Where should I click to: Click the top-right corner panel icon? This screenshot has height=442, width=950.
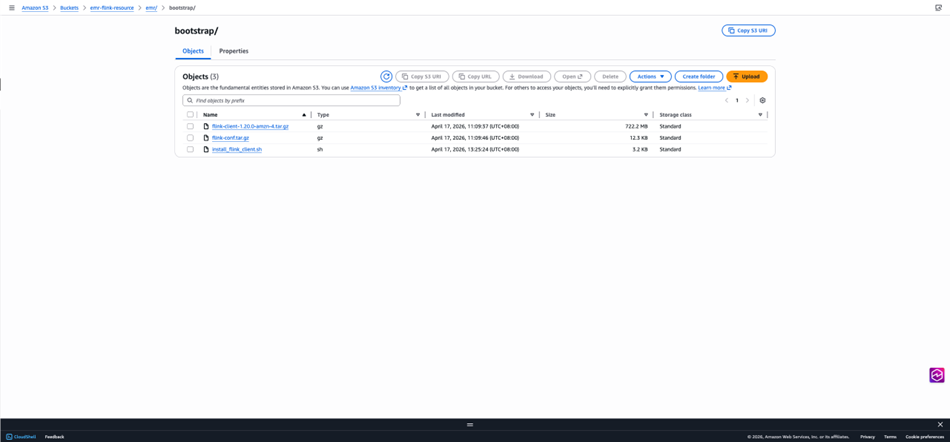point(938,7)
